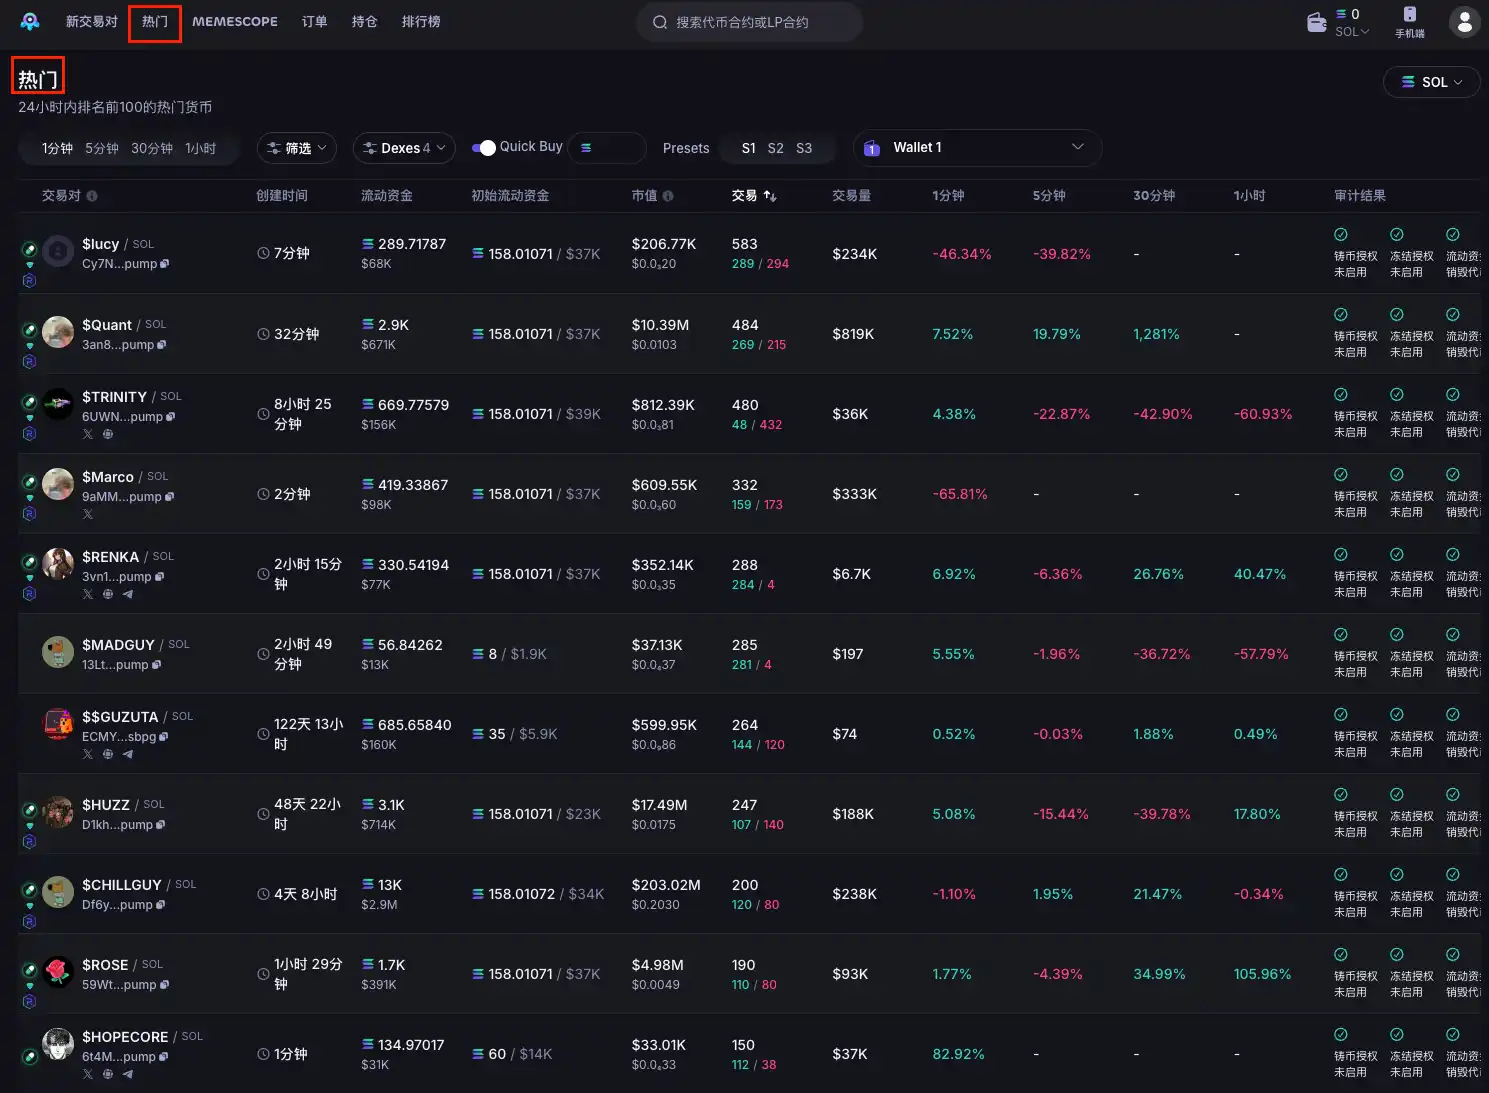Expand the 筛选 filter dropdown

[x=297, y=148]
